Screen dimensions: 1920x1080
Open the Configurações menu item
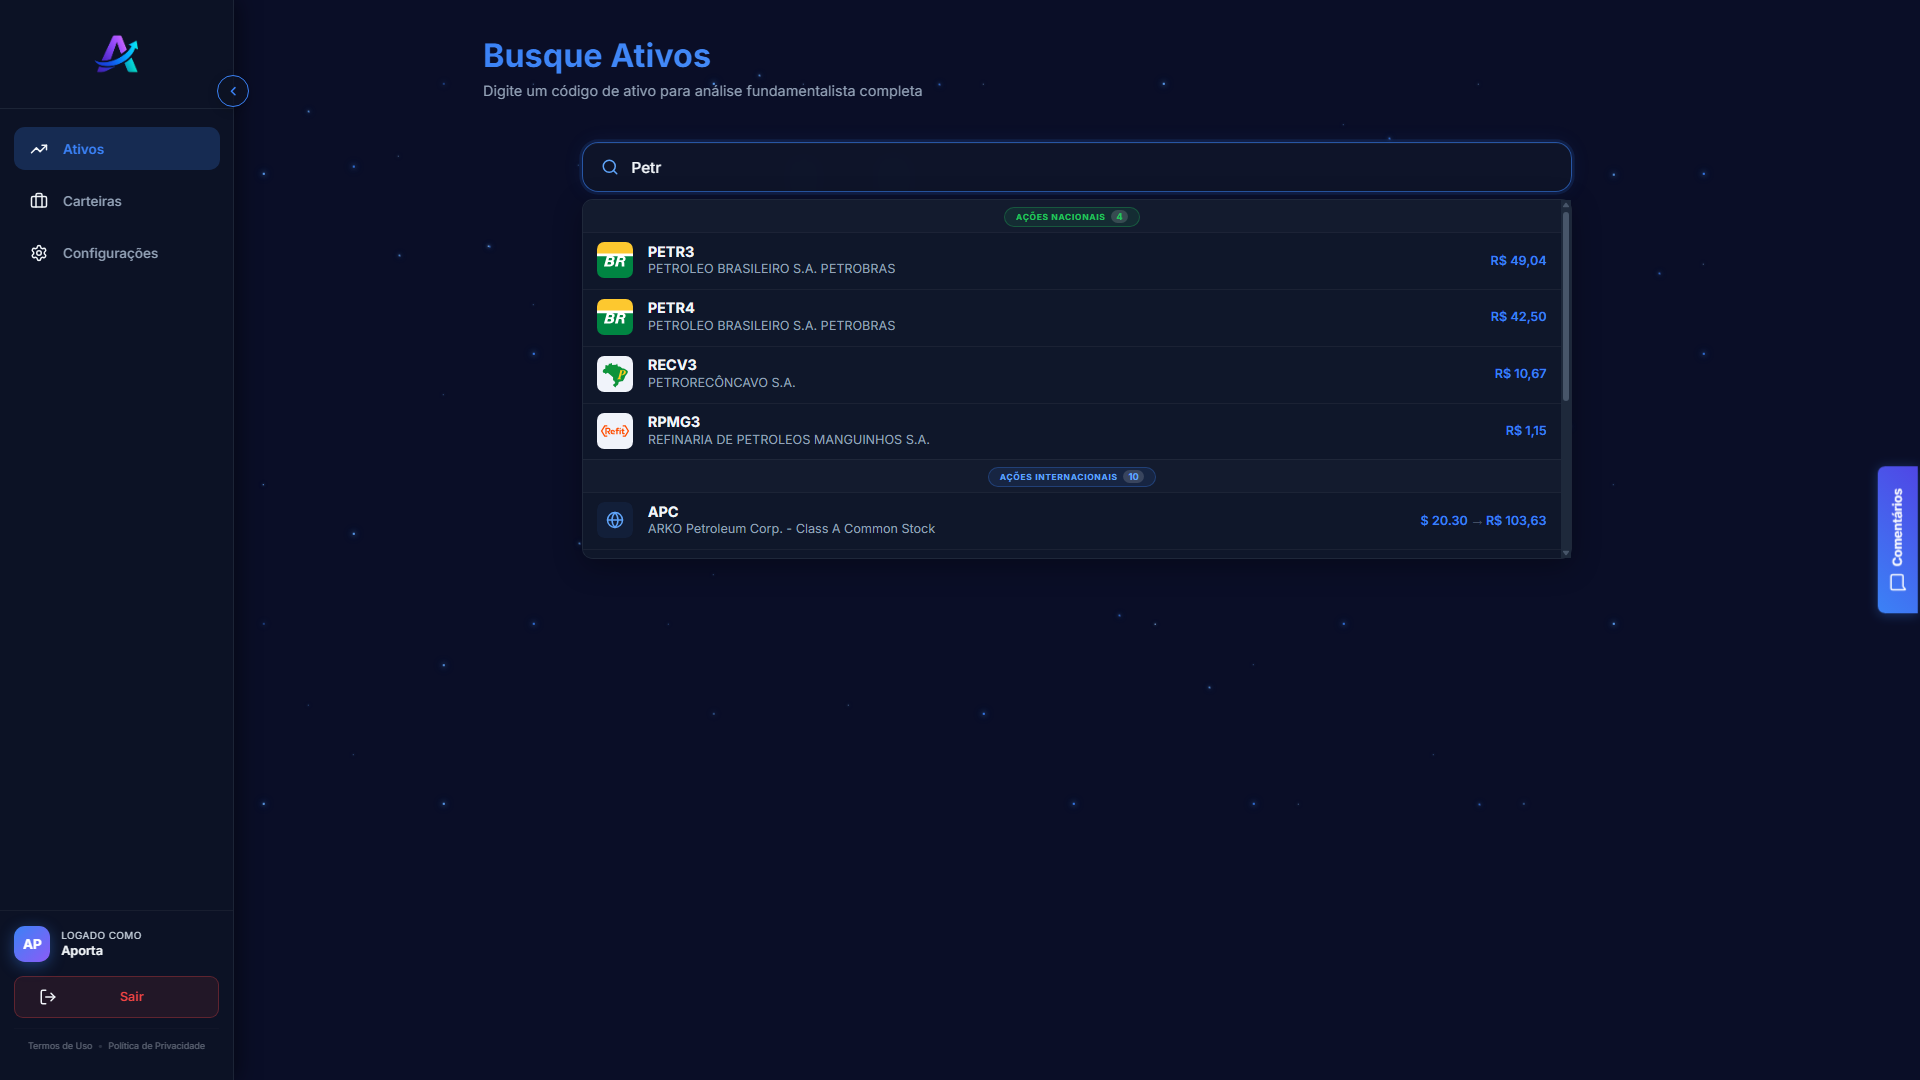point(117,253)
